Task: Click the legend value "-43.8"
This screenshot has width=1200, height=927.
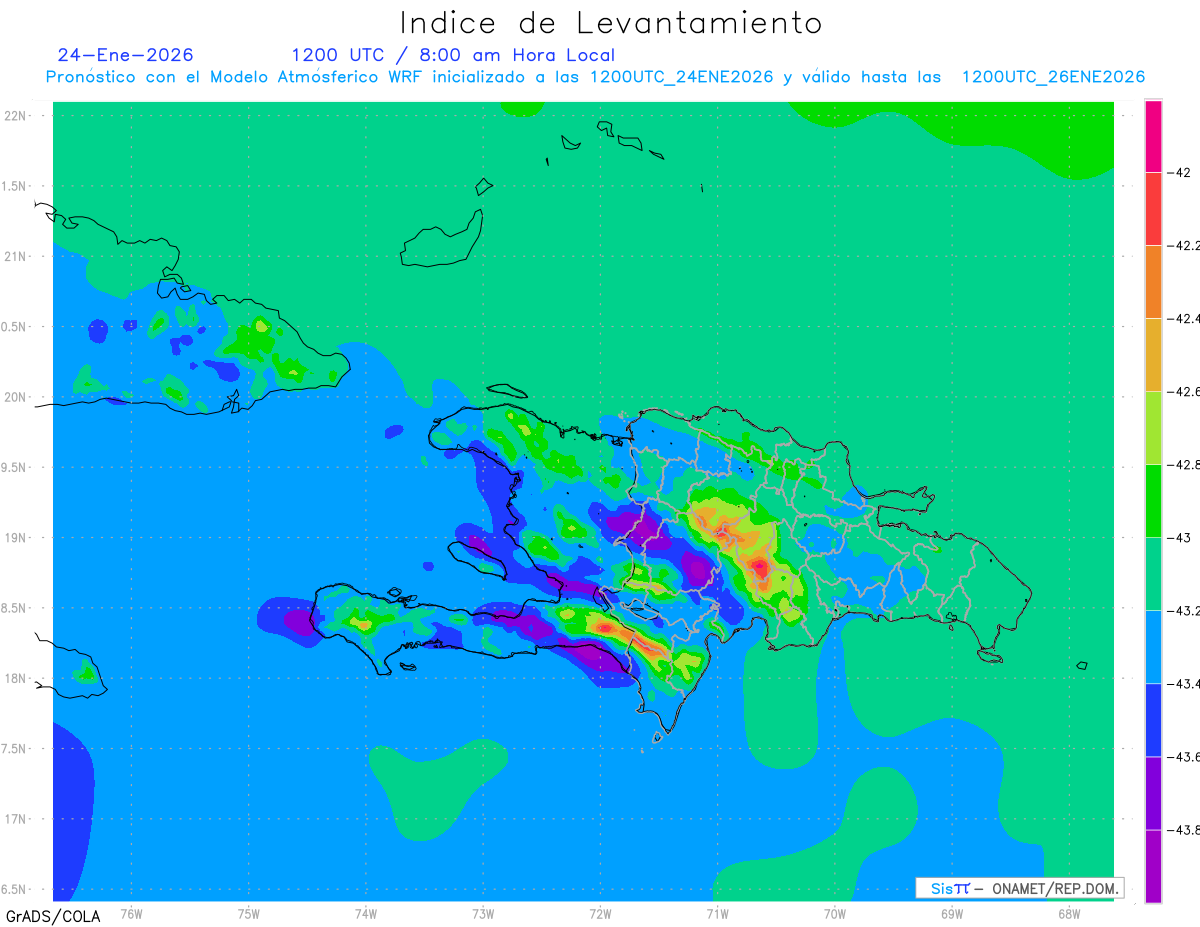Action: tap(1186, 830)
